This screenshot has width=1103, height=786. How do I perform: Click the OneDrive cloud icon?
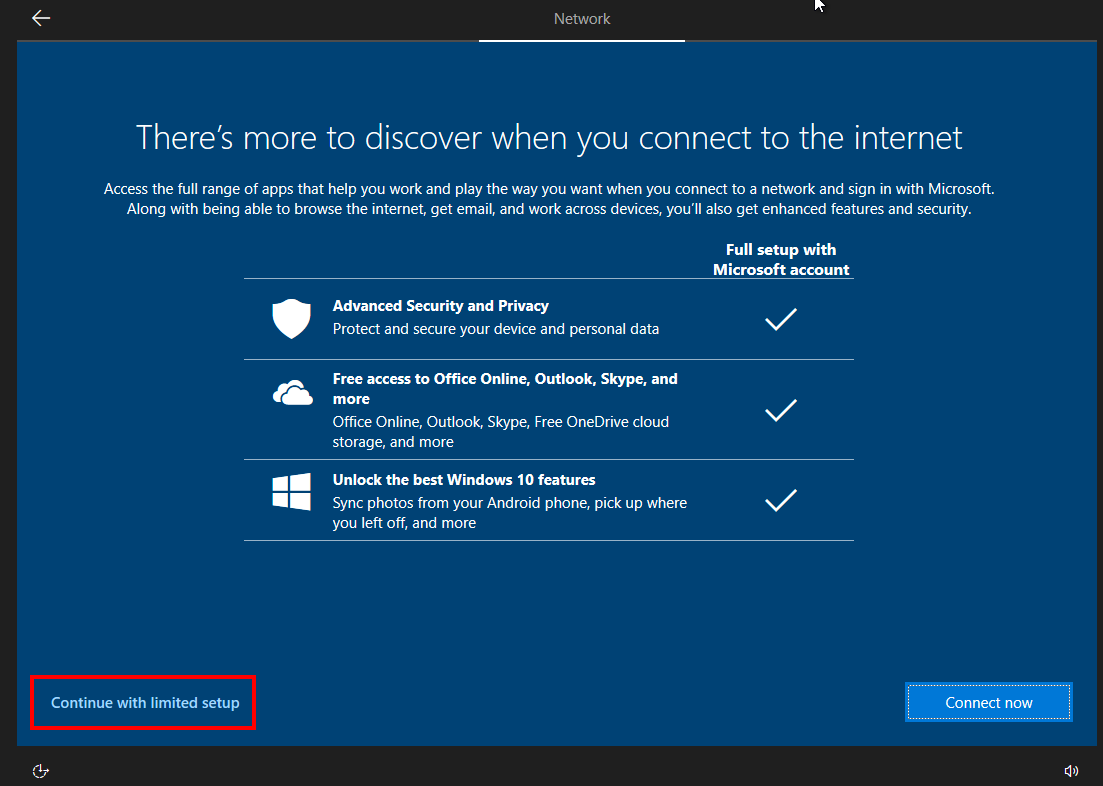(293, 393)
